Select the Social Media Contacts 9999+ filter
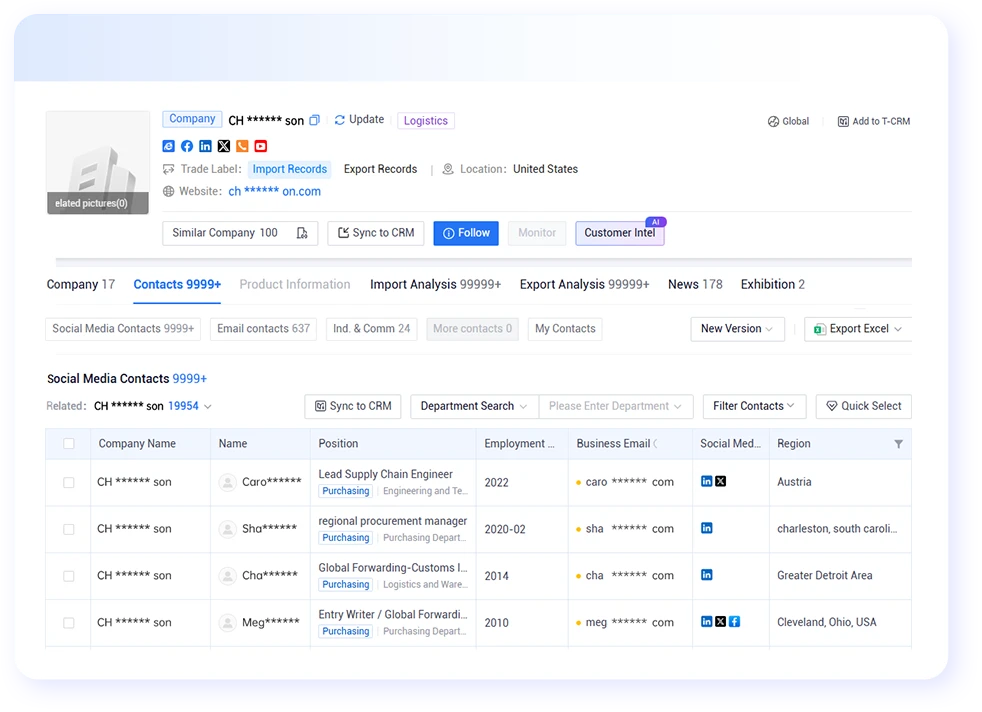Screen dimensions: 982x712 coord(123,329)
